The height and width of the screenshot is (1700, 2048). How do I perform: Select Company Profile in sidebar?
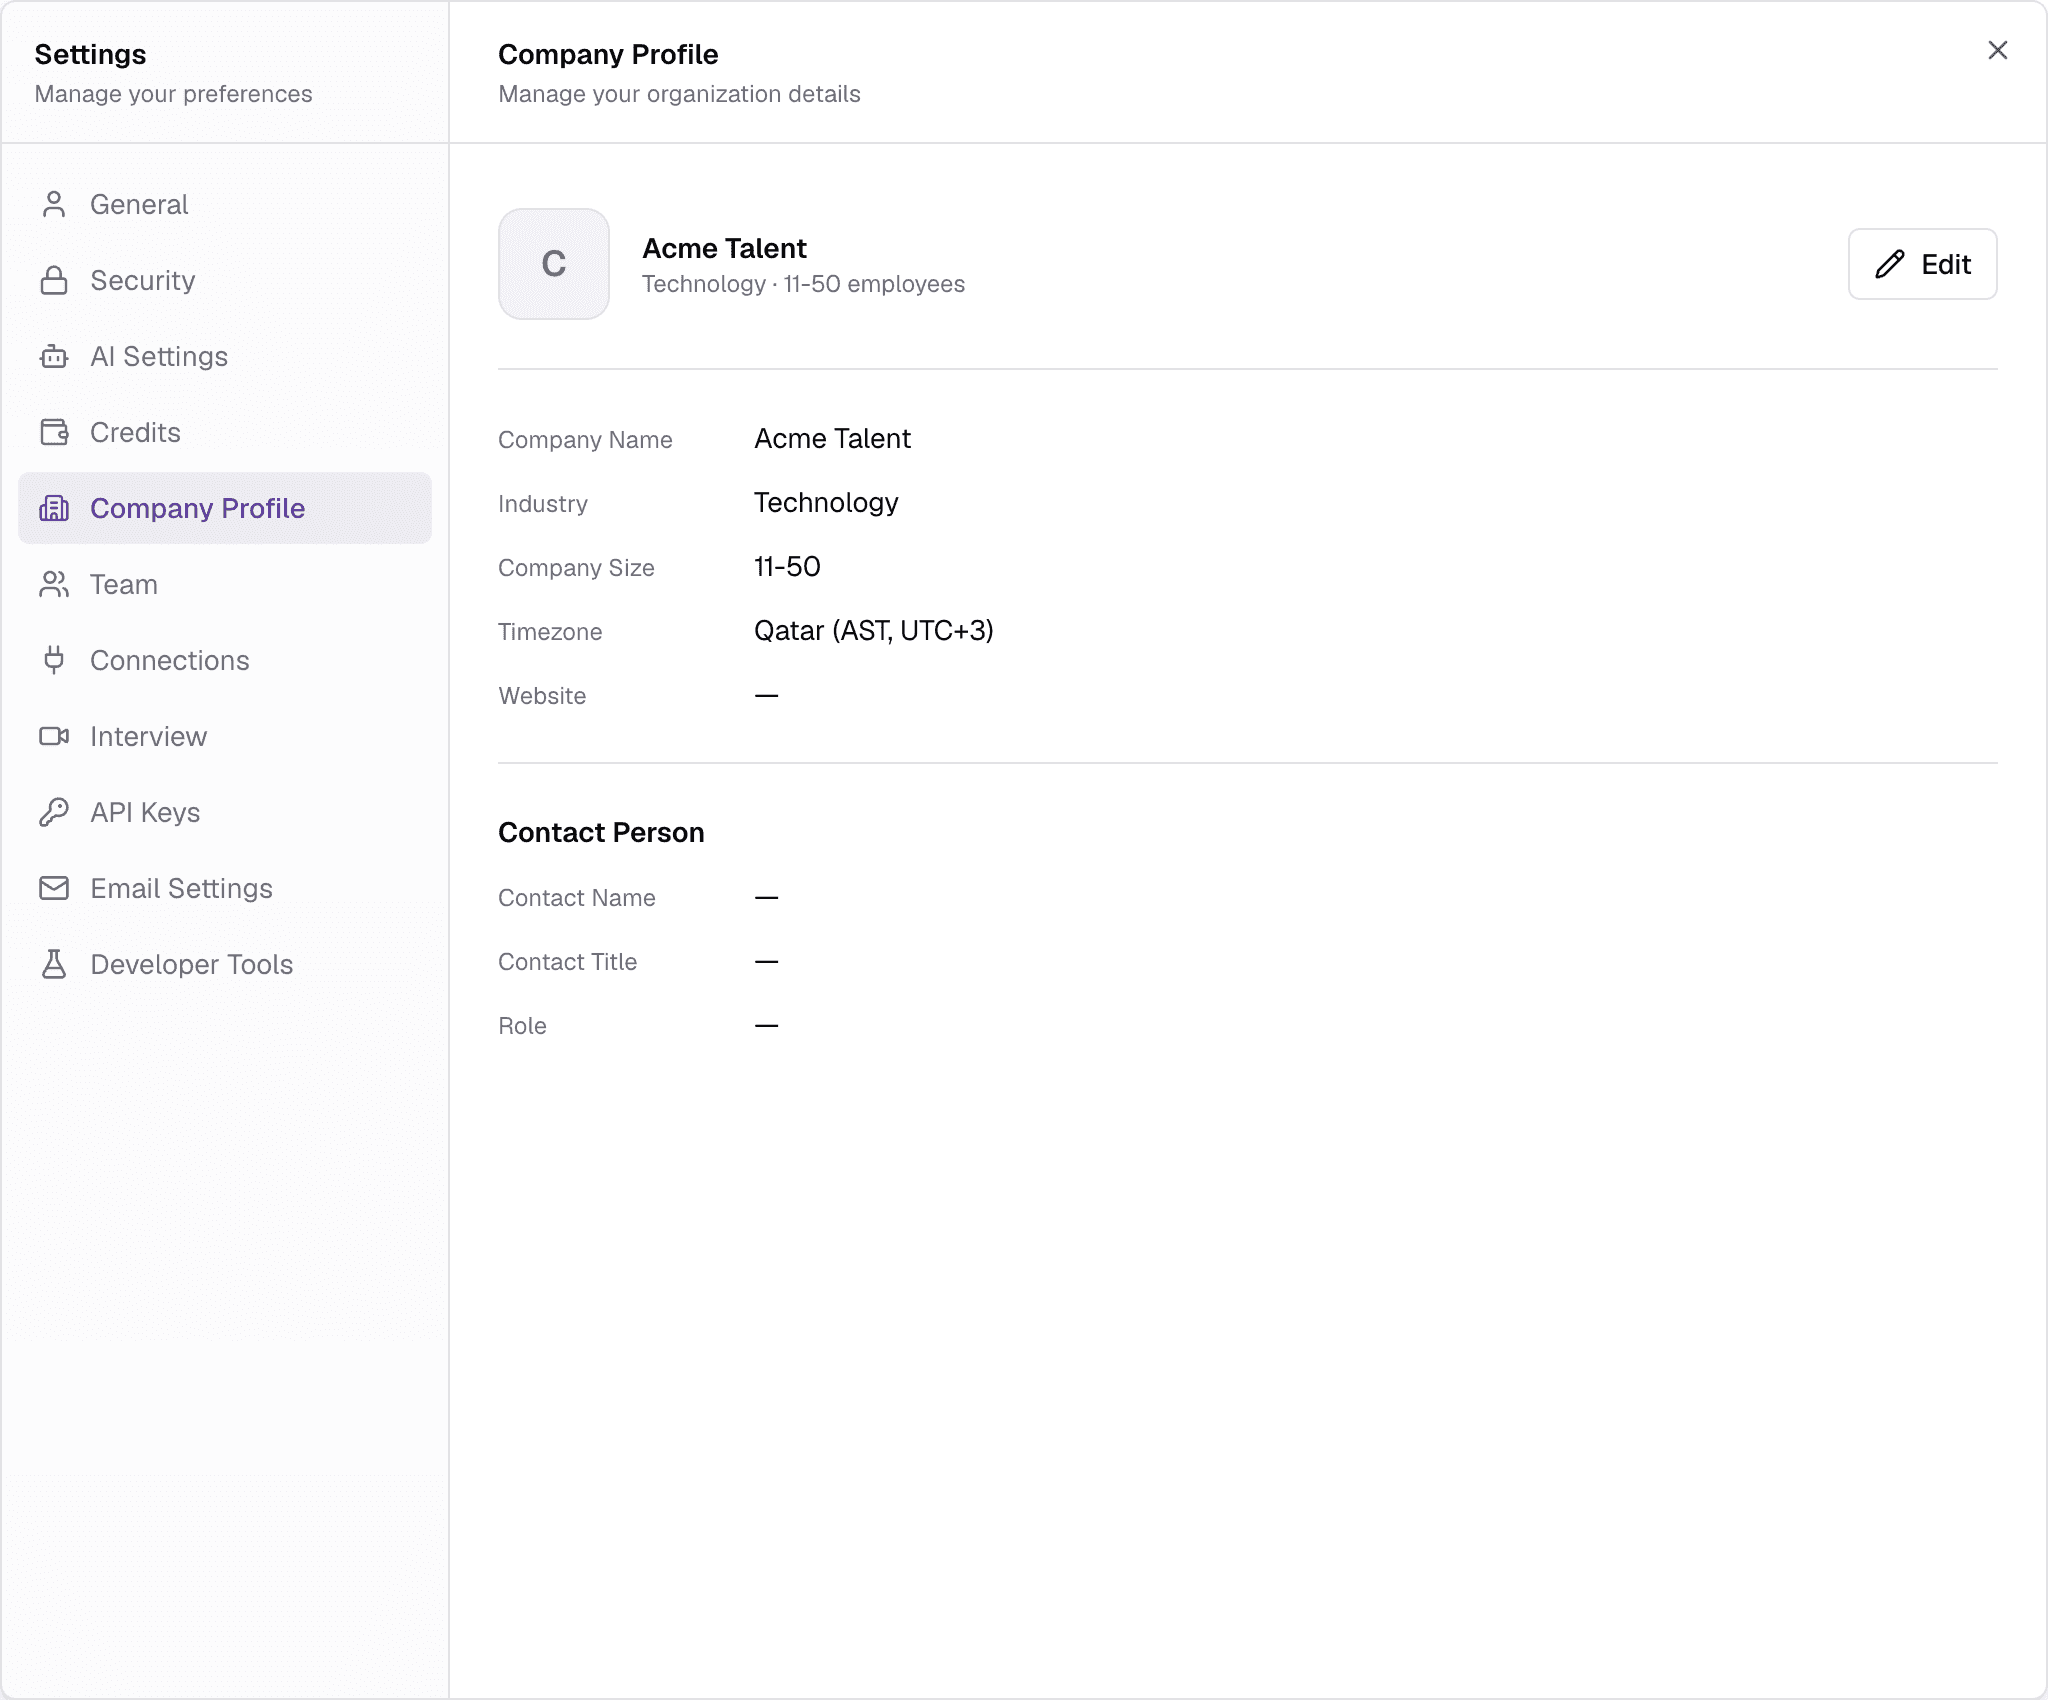(225, 508)
